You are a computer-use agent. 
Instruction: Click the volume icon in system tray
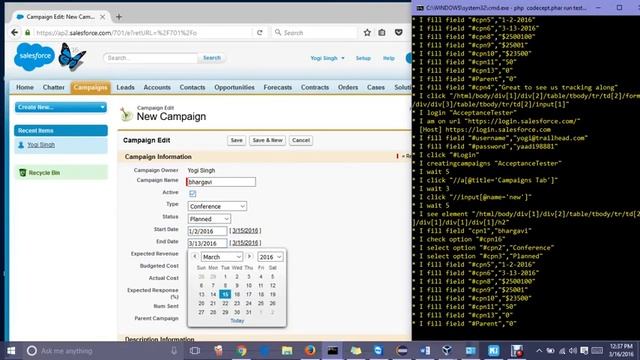573,351
